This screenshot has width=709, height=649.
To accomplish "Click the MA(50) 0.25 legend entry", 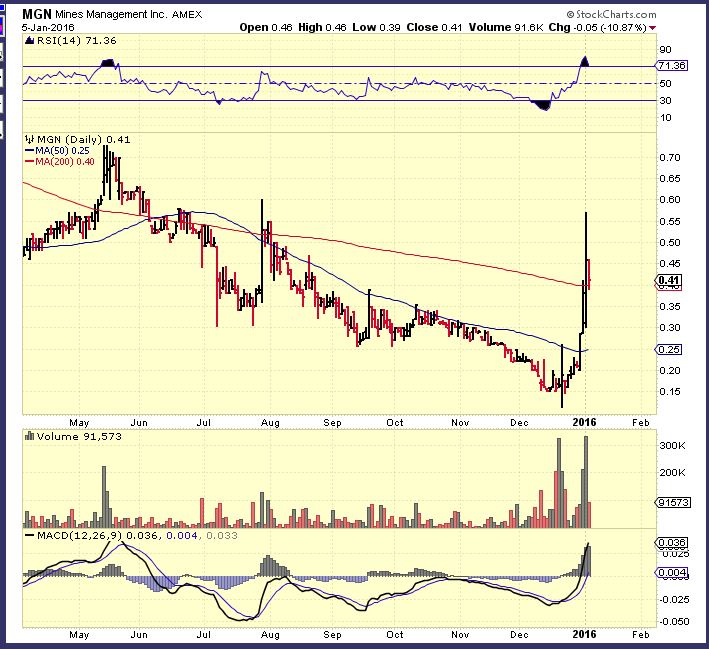I will pyautogui.click(x=62, y=151).
